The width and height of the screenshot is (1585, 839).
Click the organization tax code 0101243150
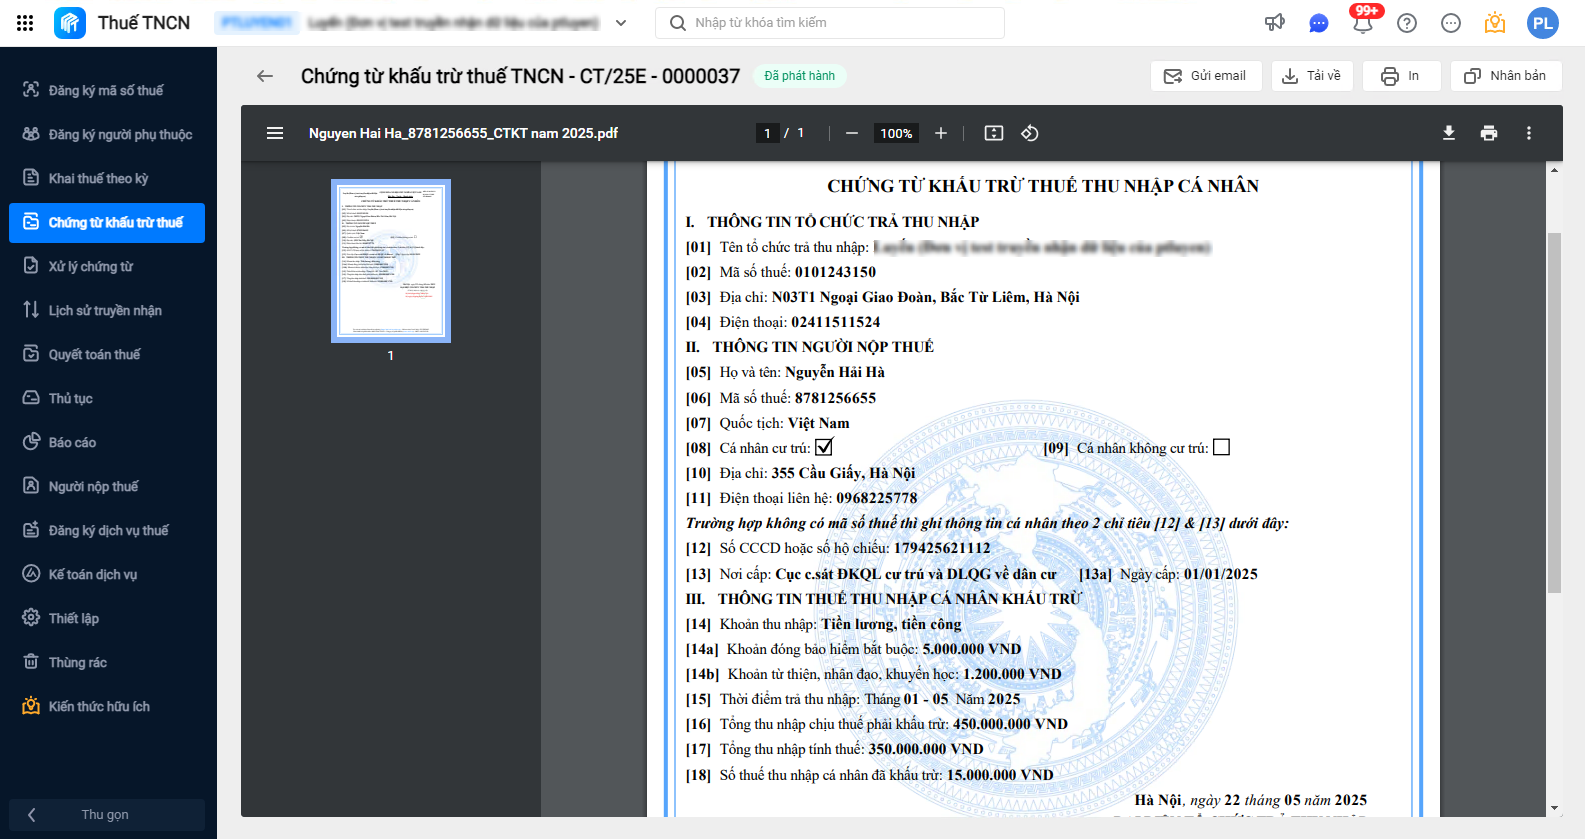click(x=835, y=272)
